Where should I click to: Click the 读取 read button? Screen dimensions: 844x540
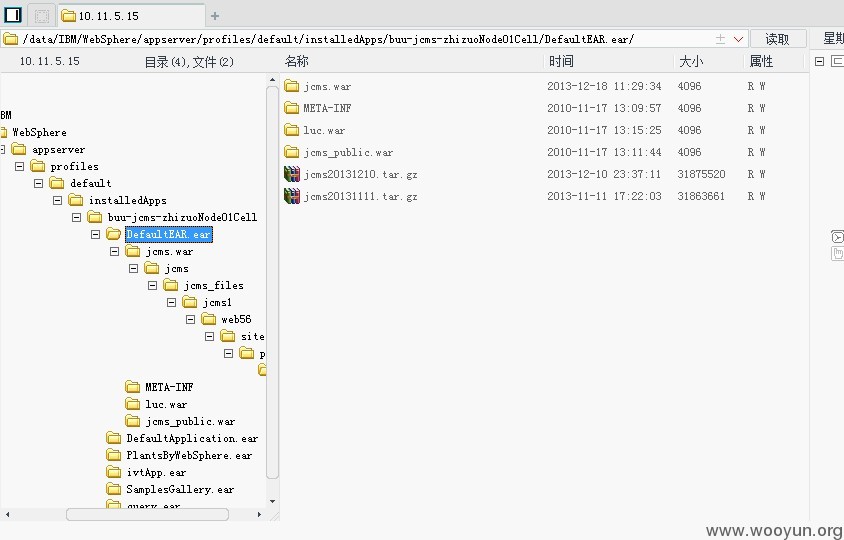pyautogui.click(x=778, y=39)
